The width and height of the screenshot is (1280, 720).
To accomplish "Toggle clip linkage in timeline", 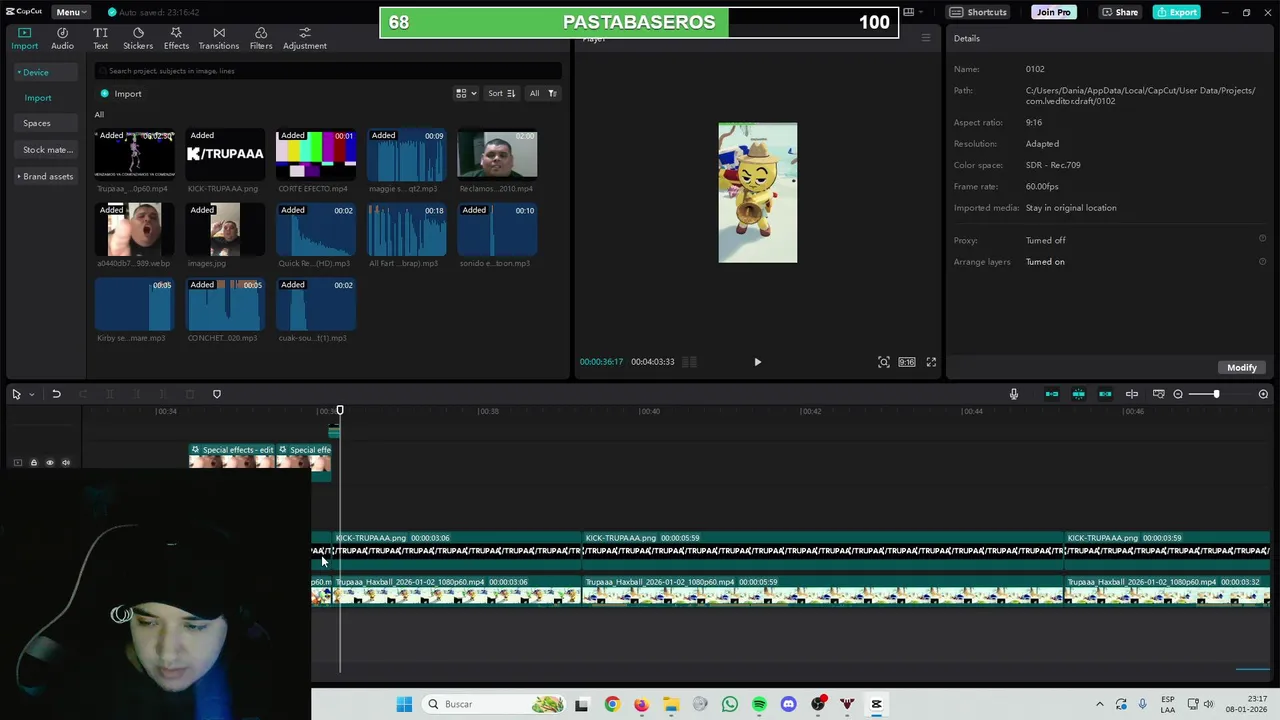I will pos(1105,394).
